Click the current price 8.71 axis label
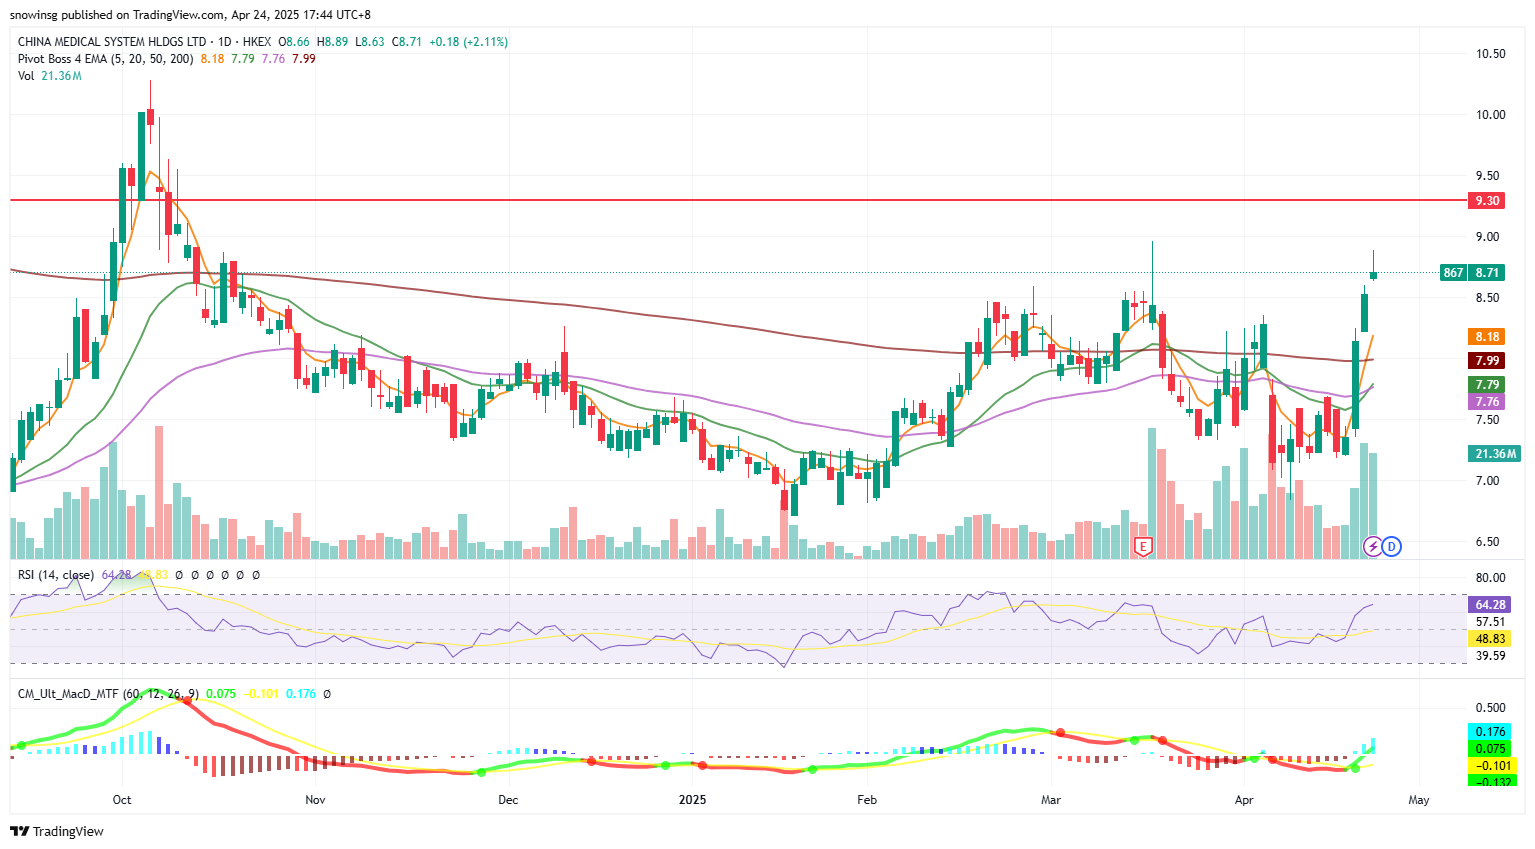Screen dimensions: 1535x849 (x=1487, y=273)
